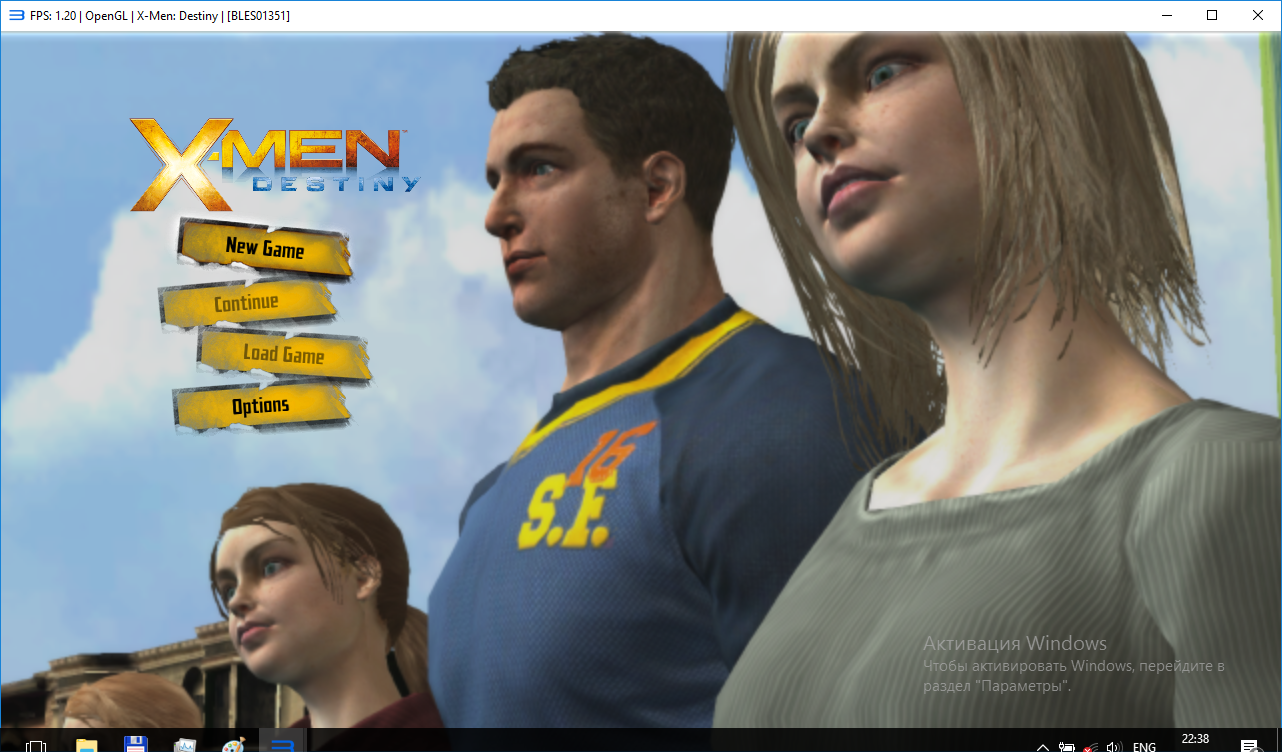Switch the ENG input language indicator
The width and height of the screenshot is (1282, 752).
click(x=1144, y=747)
